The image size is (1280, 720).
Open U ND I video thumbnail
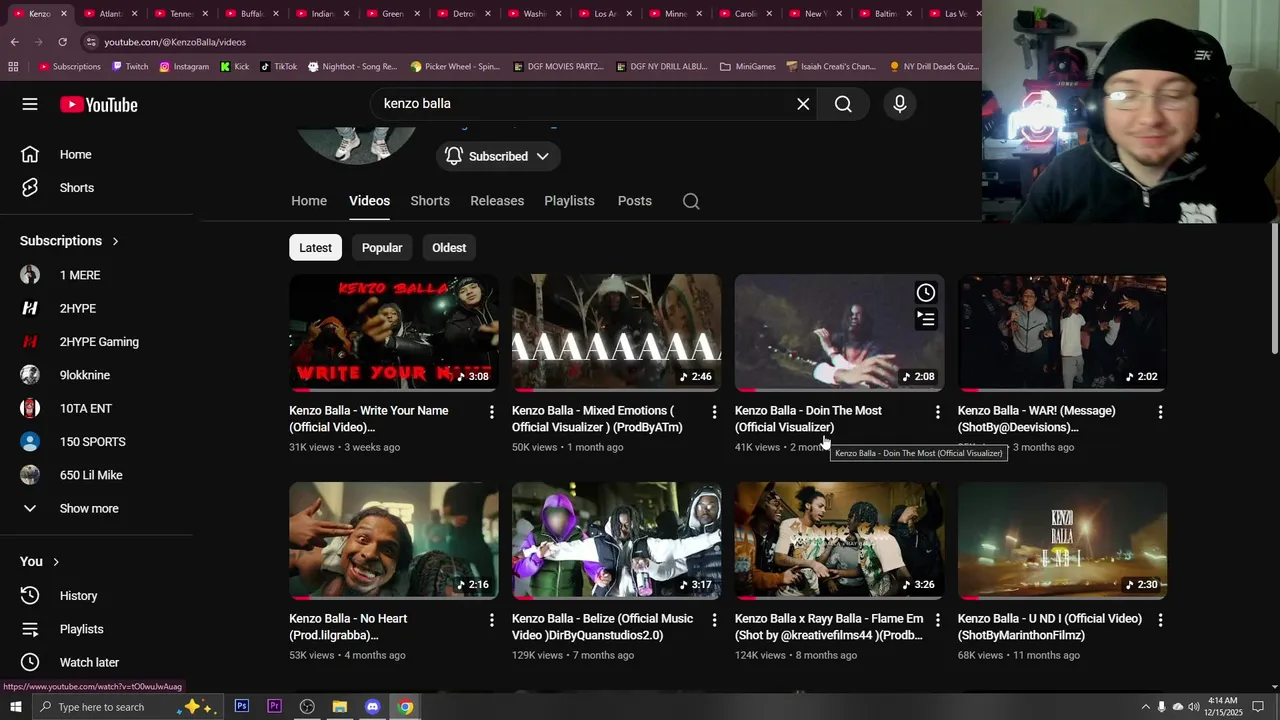(1062, 541)
